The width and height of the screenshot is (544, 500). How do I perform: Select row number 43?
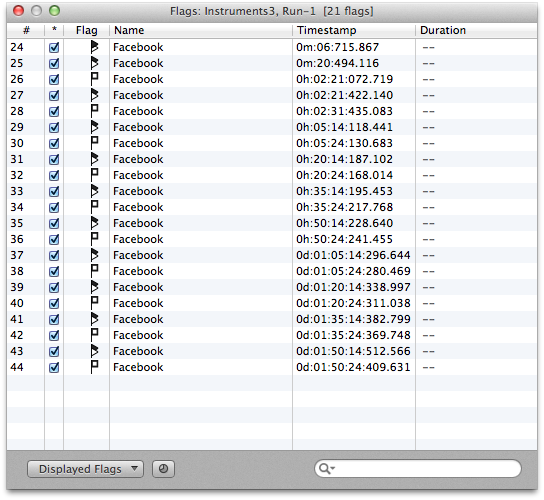pyautogui.click(x=17, y=351)
